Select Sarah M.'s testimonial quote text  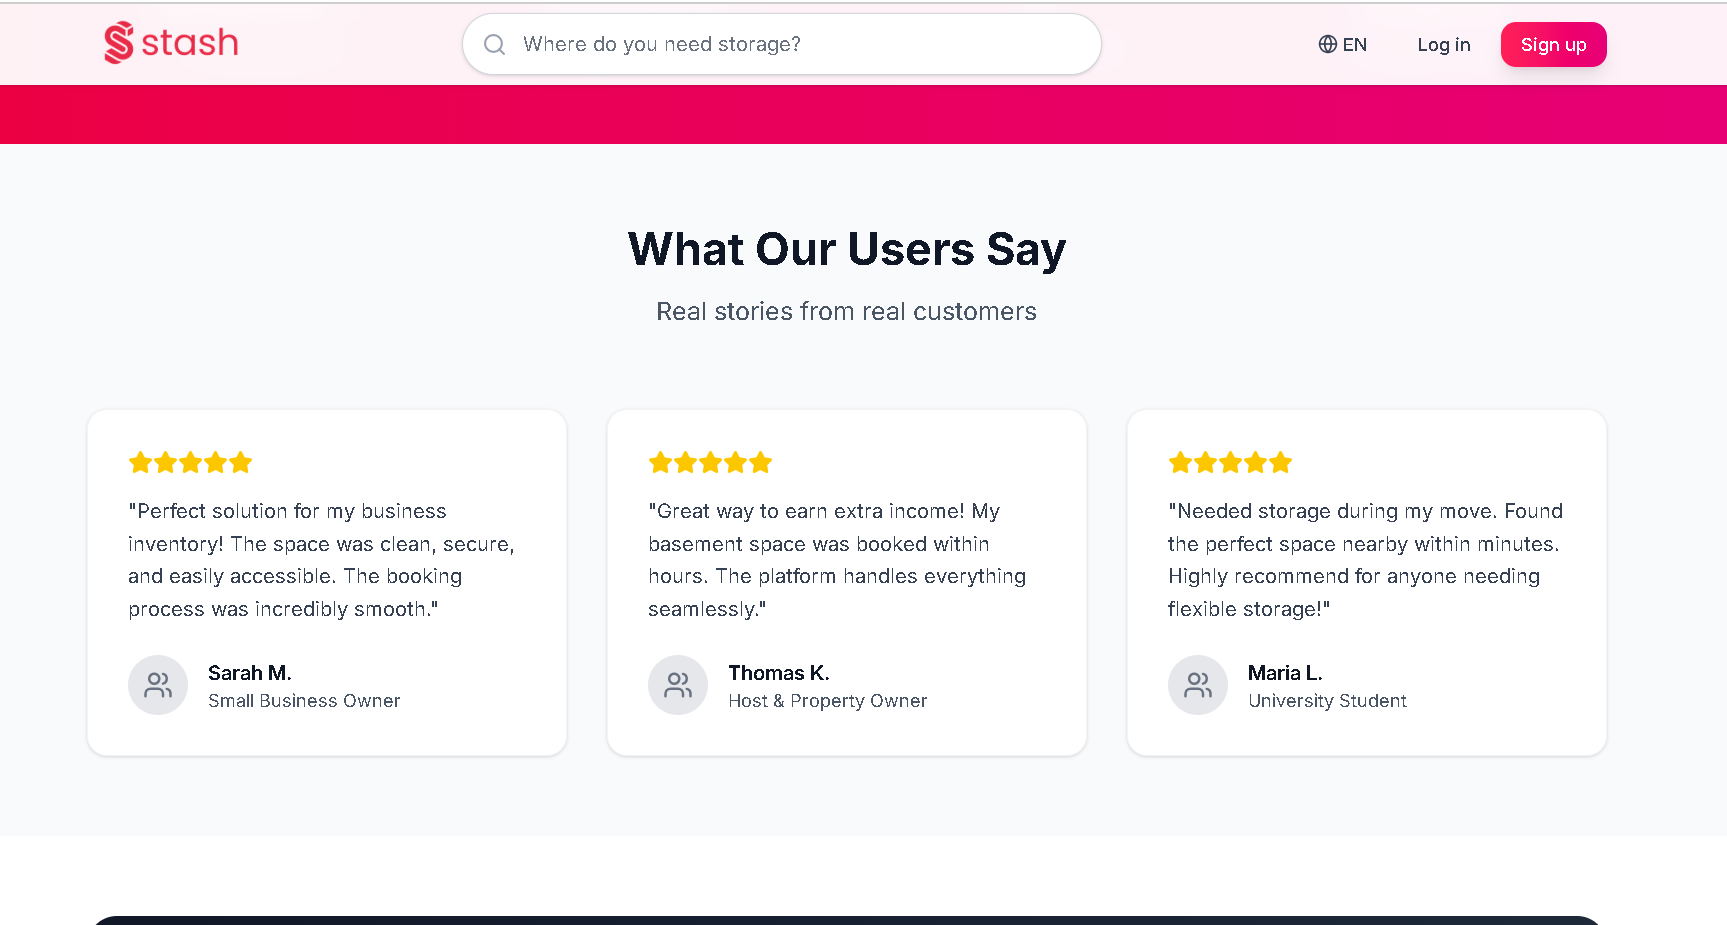coord(321,560)
